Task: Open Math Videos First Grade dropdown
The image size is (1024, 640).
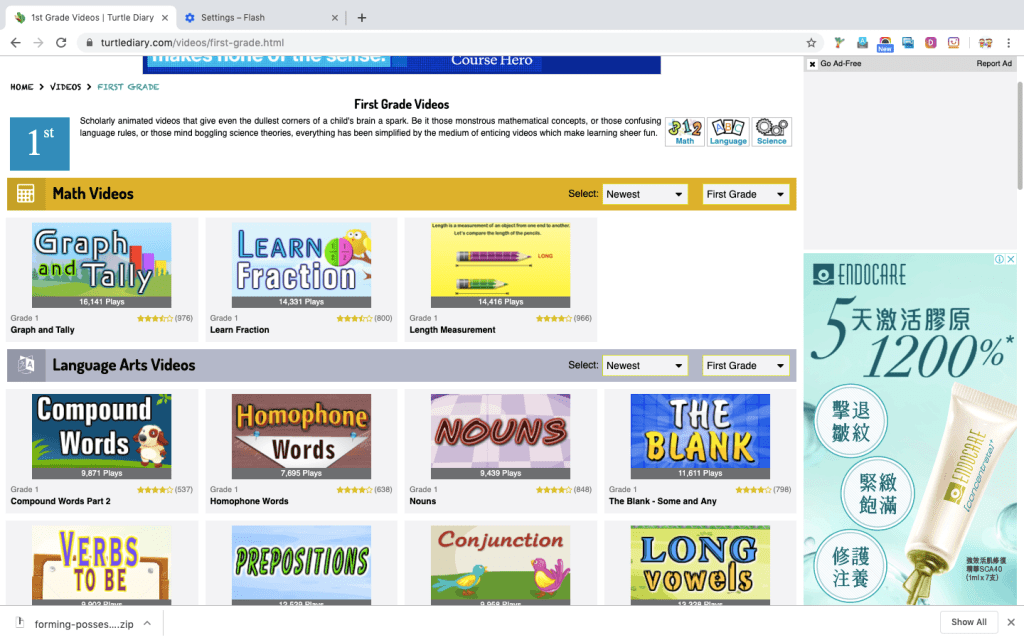Action: (x=745, y=194)
